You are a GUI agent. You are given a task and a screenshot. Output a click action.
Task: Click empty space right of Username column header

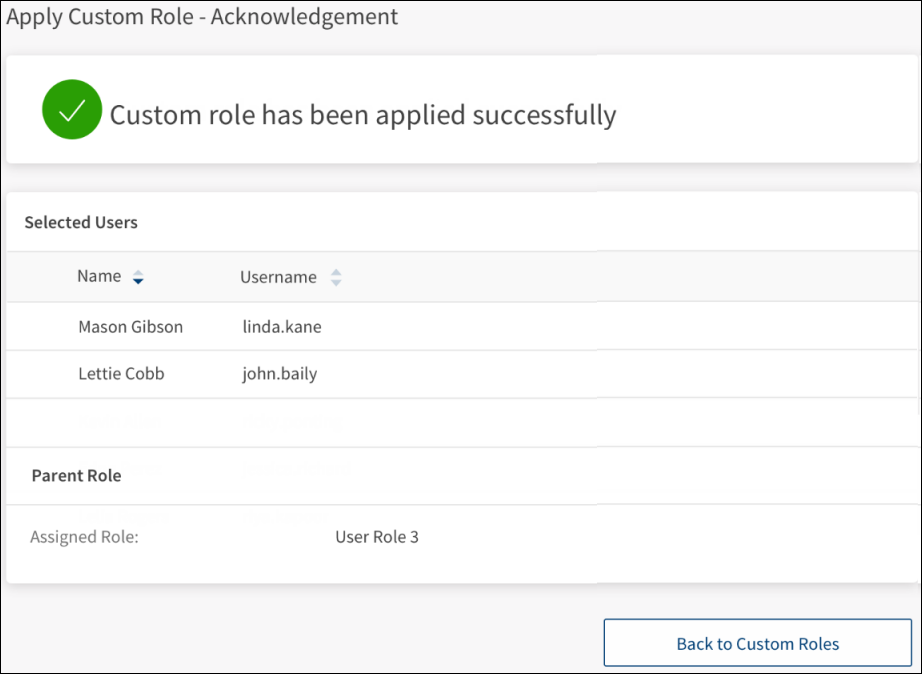tap(600, 277)
